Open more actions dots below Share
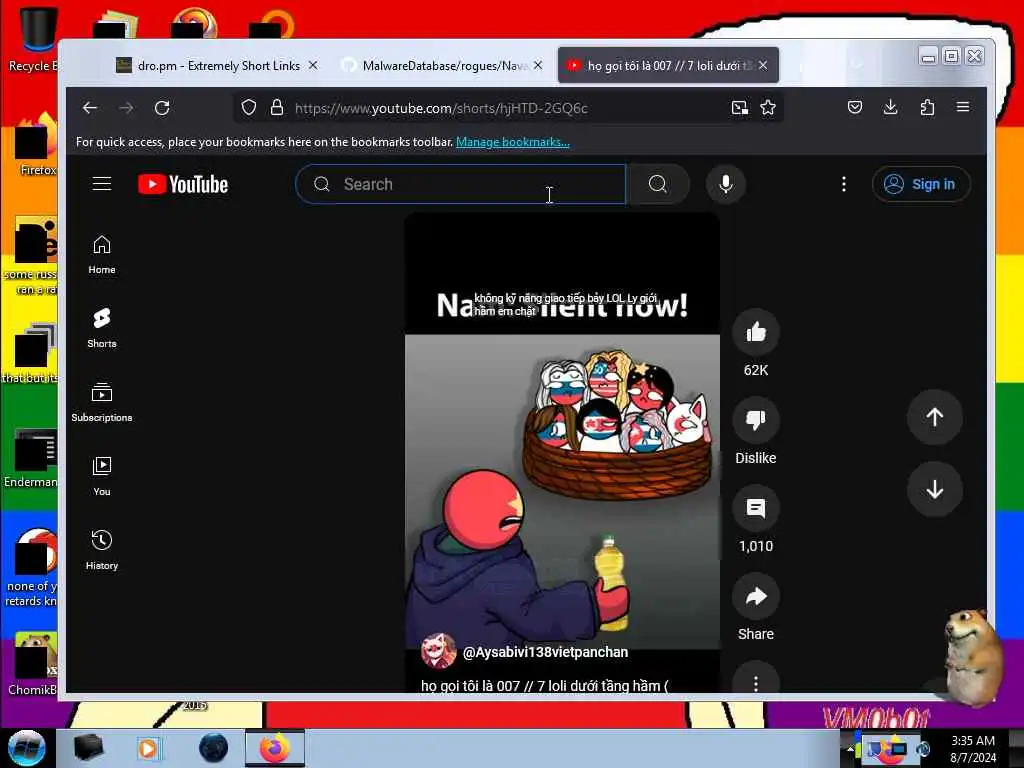 point(756,682)
